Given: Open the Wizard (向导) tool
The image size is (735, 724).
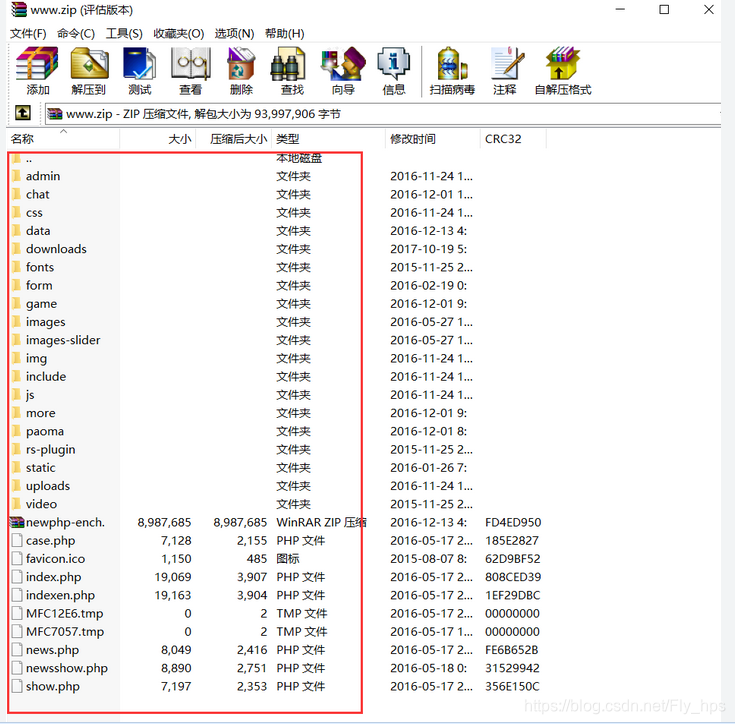Looking at the screenshot, I should 343,71.
